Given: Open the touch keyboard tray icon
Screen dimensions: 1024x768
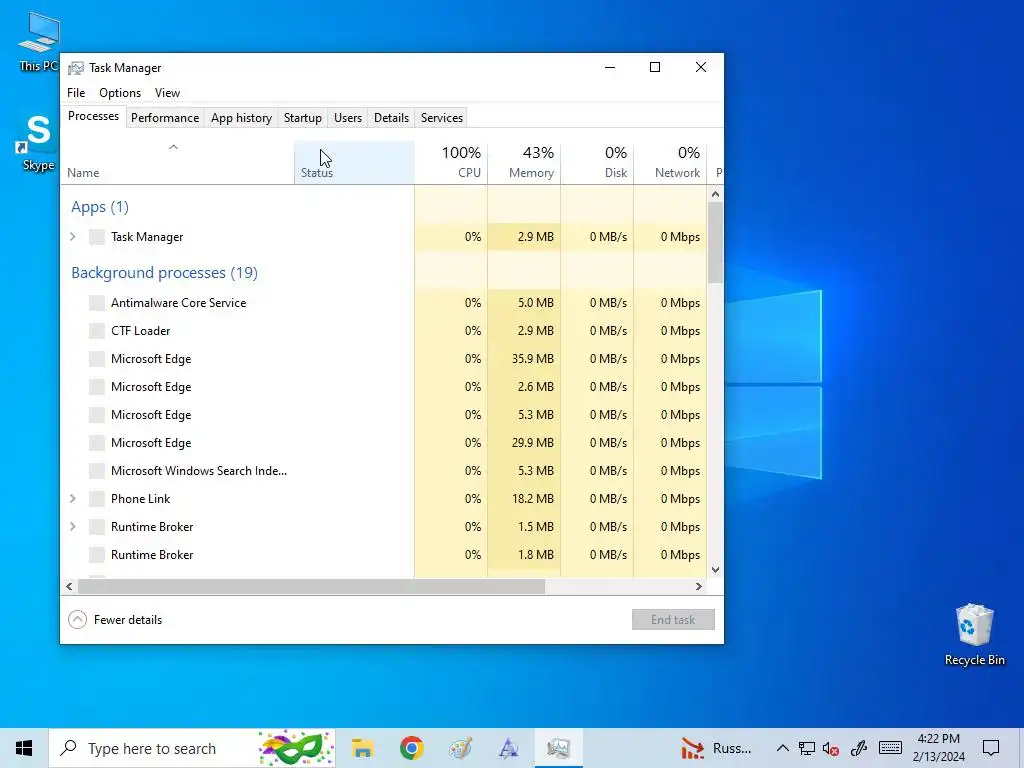Looking at the screenshot, I should click(890, 748).
